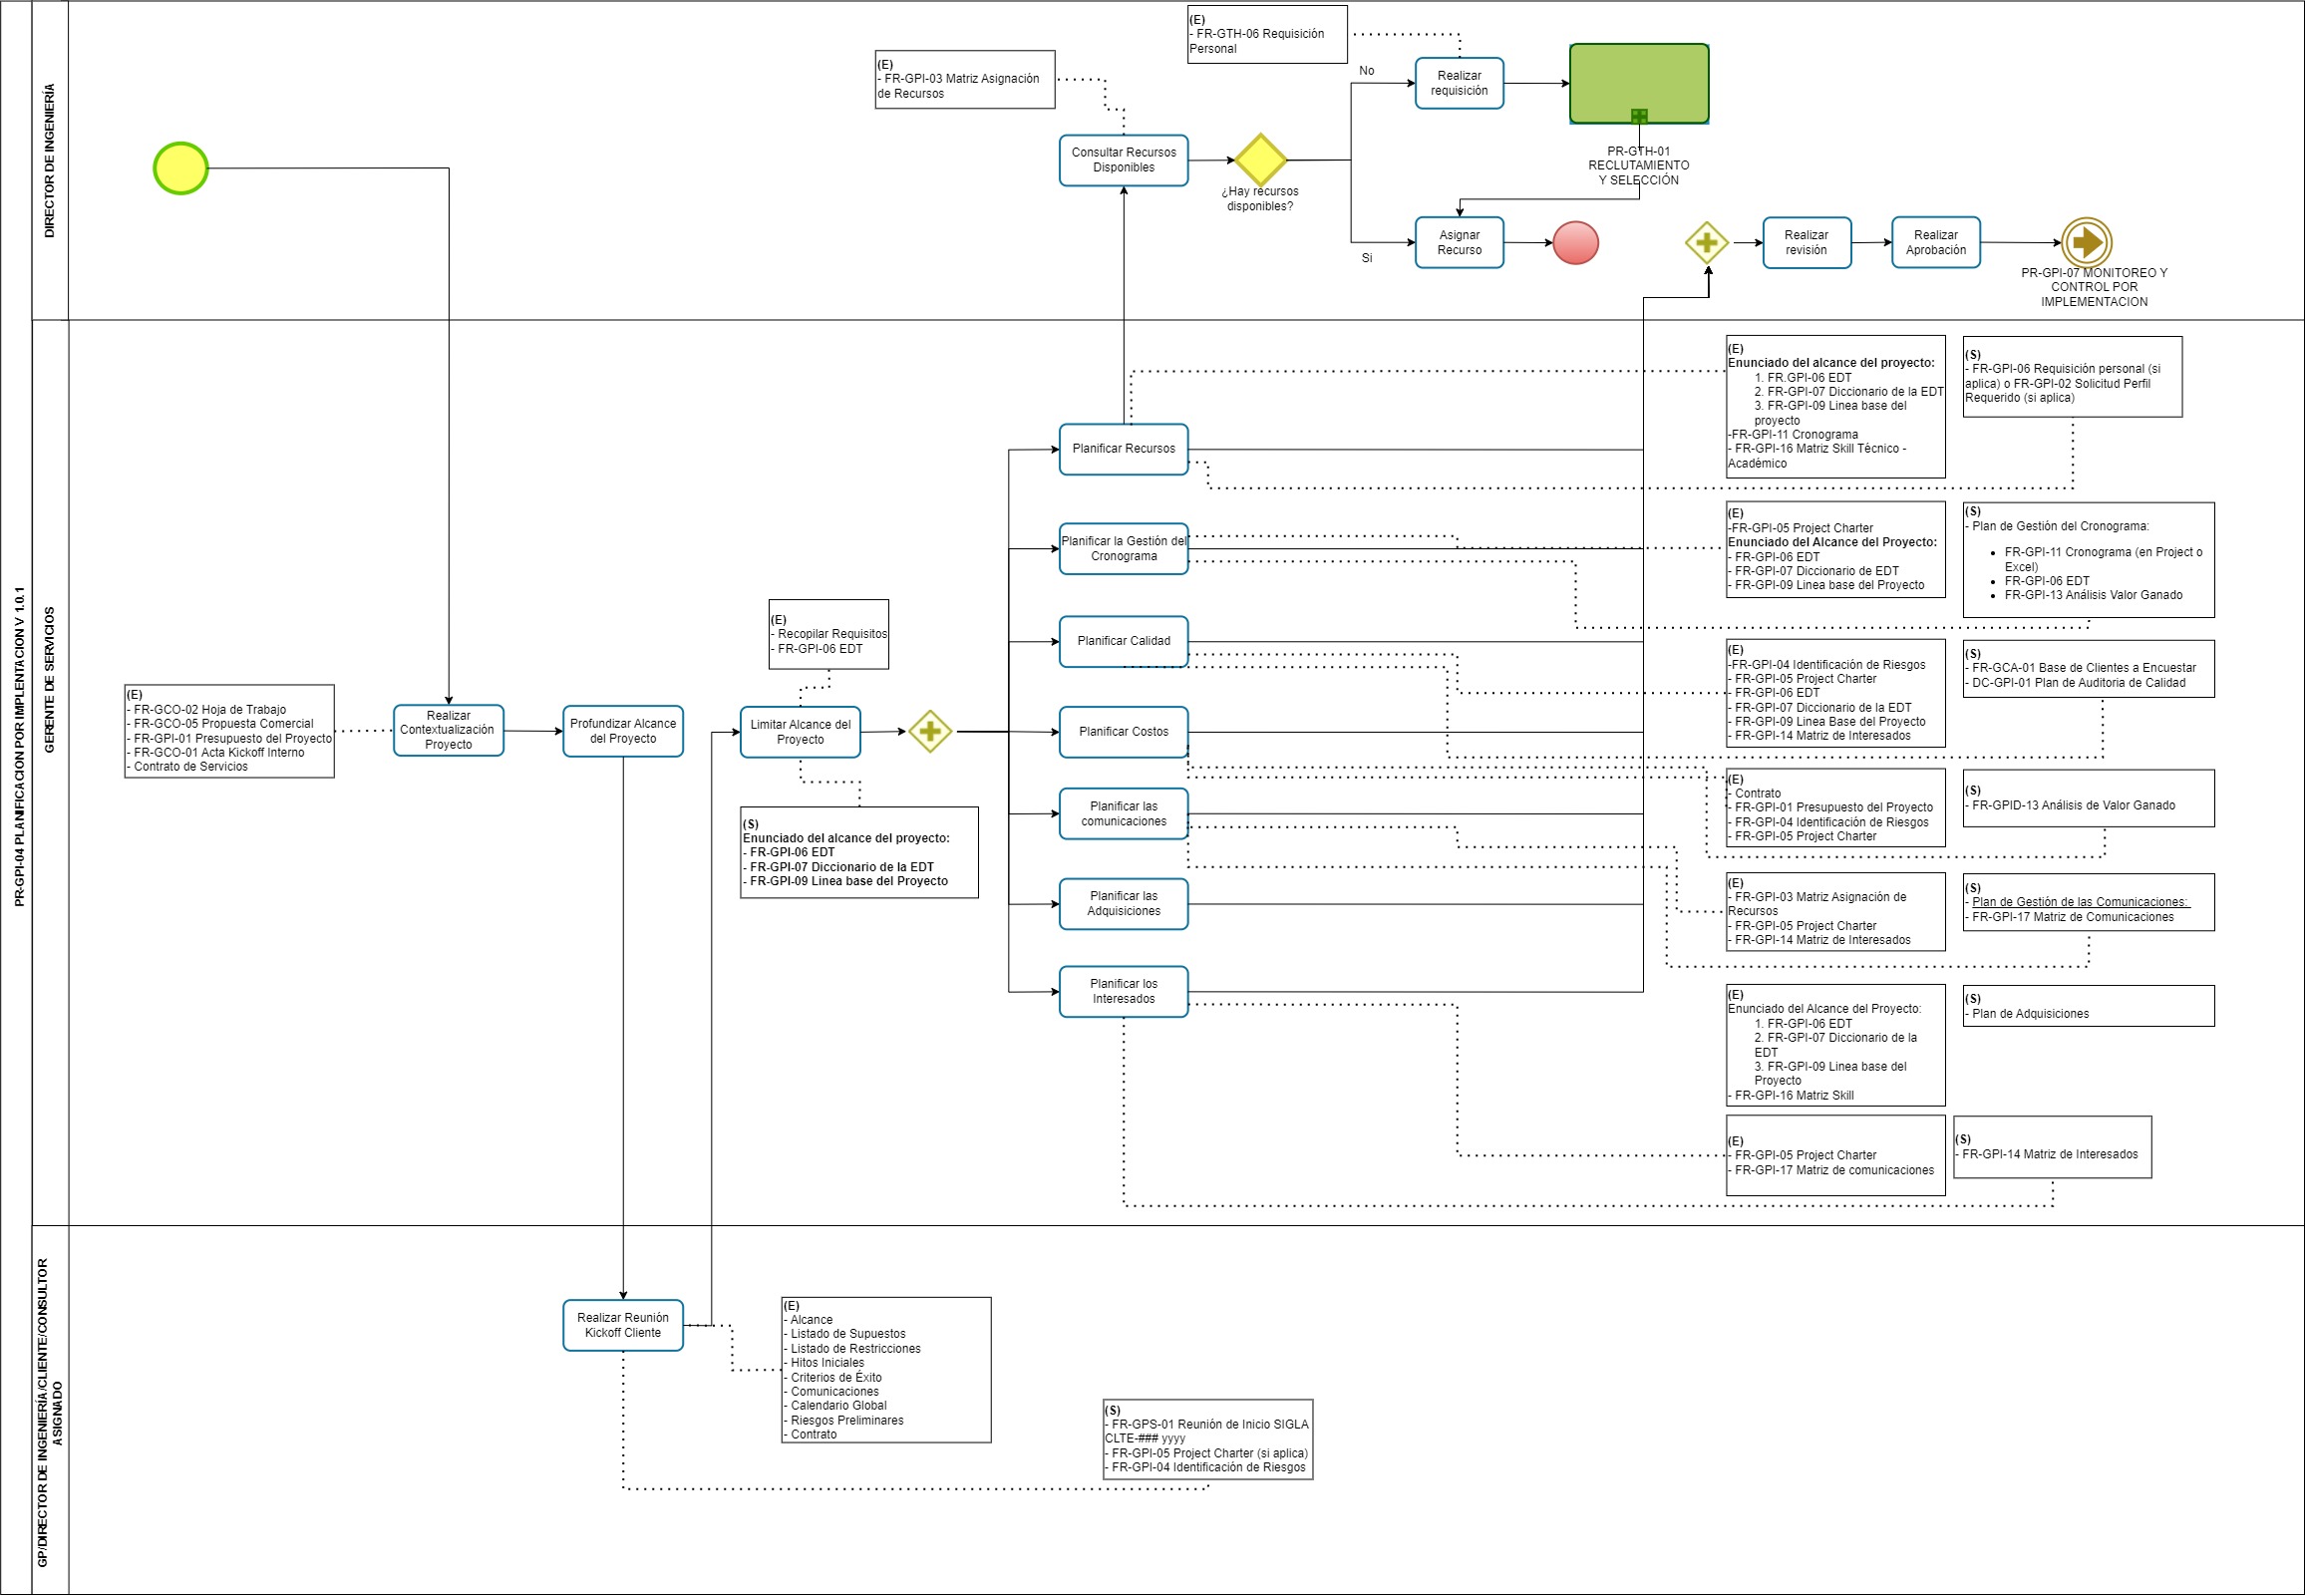Click the bold Enunciado del alcance output annotation
The width and height of the screenshot is (2305, 1596).
click(x=859, y=854)
